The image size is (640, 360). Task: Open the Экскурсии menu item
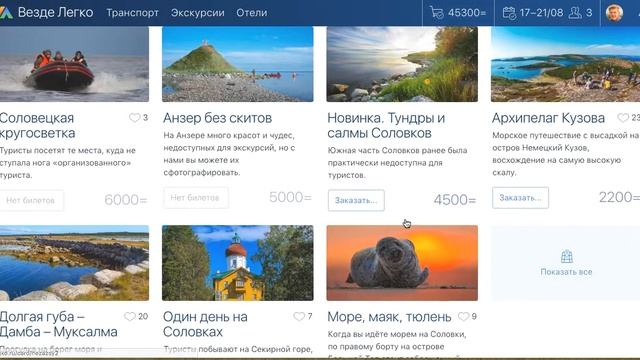[198, 13]
